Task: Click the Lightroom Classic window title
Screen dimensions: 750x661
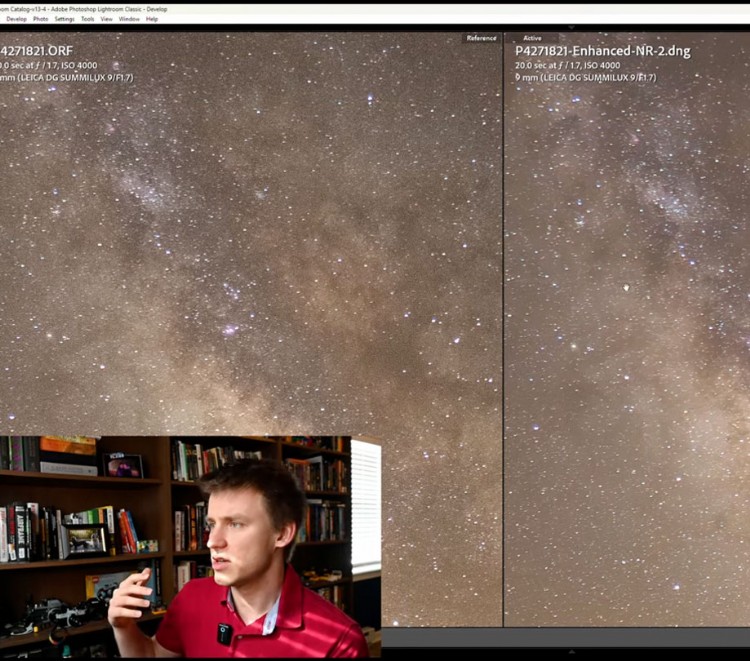Action: click(x=84, y=9)
